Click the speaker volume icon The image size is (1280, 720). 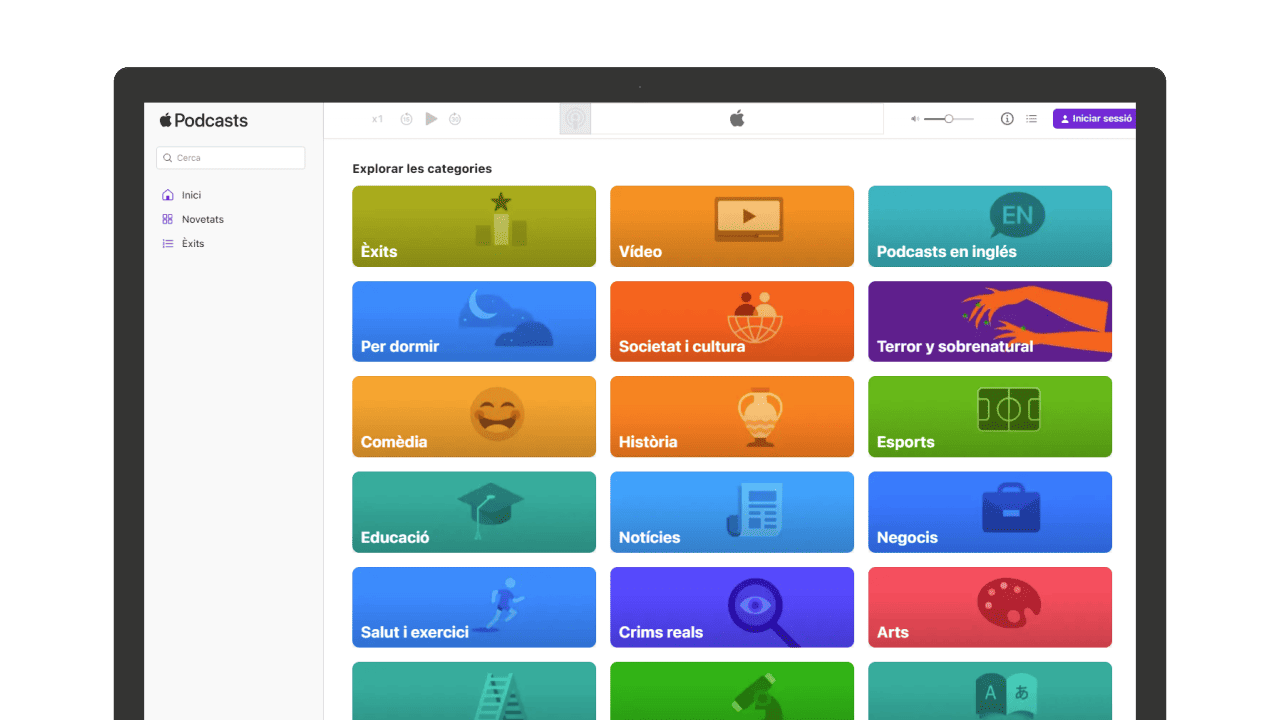(914, 119)
